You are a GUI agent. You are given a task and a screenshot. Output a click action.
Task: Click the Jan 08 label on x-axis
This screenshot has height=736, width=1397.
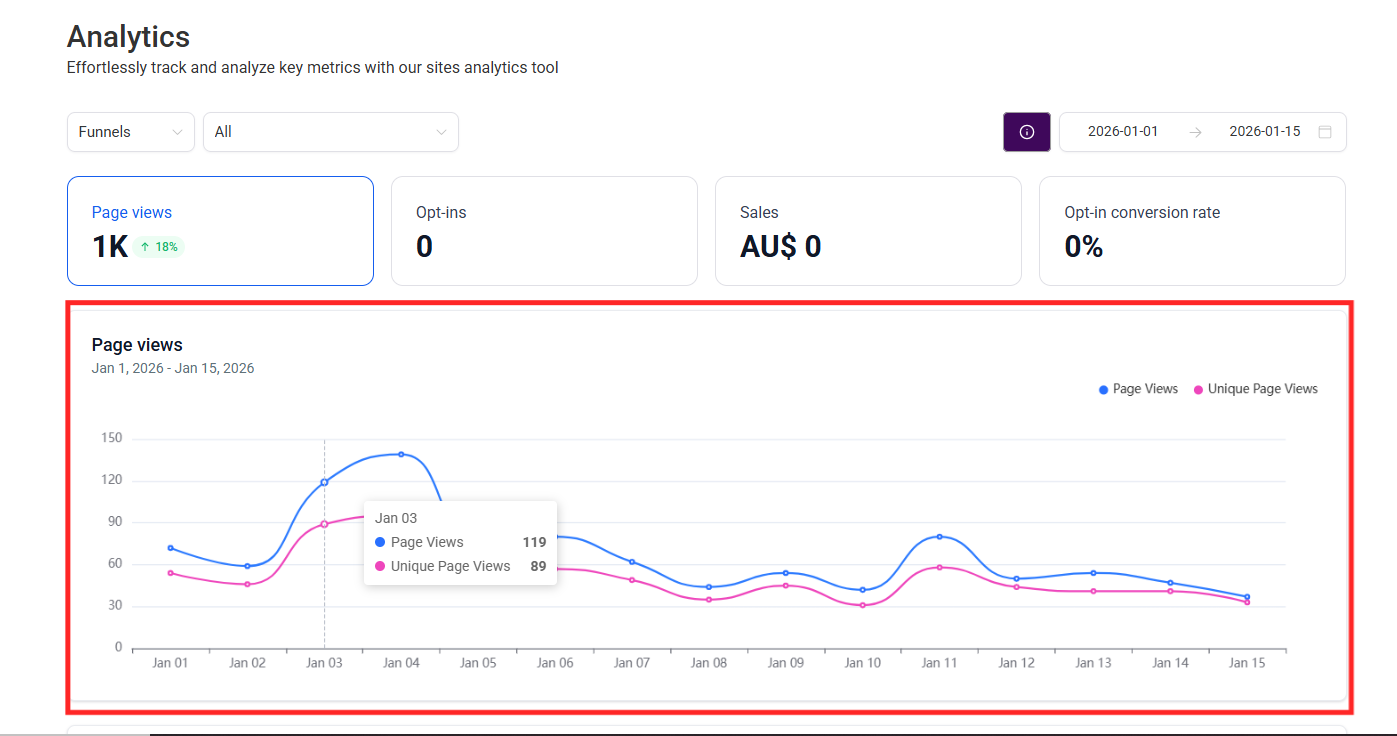click(x=709, y=663)
